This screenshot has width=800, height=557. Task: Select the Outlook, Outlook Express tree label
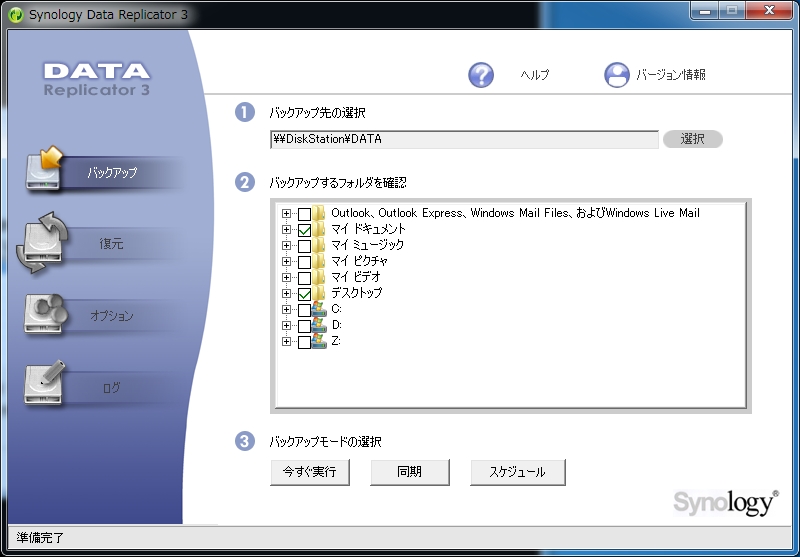(x=515, y=213)
